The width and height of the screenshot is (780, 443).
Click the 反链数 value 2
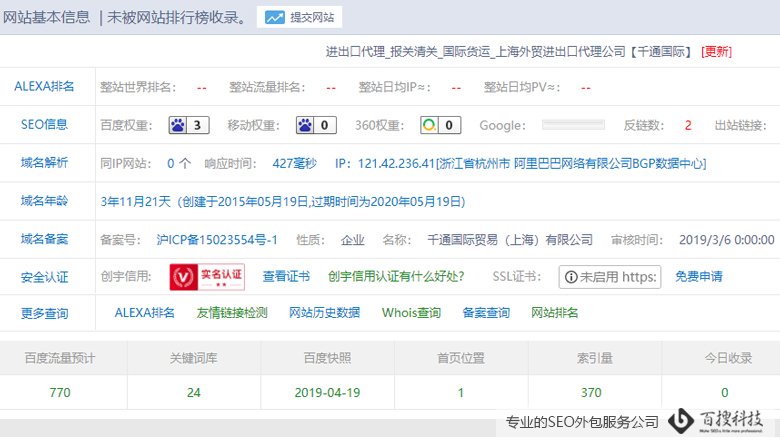point(688,125)
